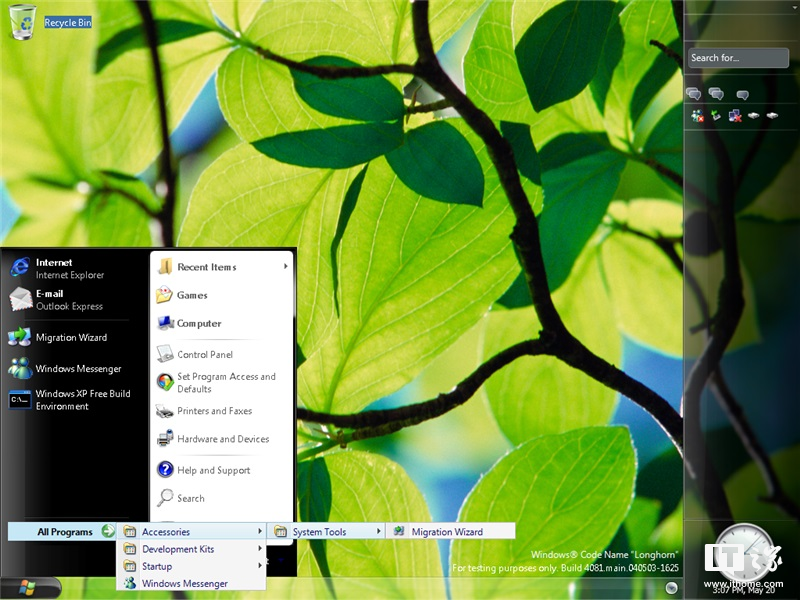Launch Windows Messenger from All Programs list
This screenshot has width=800, height=600.
tap(192, 583)
